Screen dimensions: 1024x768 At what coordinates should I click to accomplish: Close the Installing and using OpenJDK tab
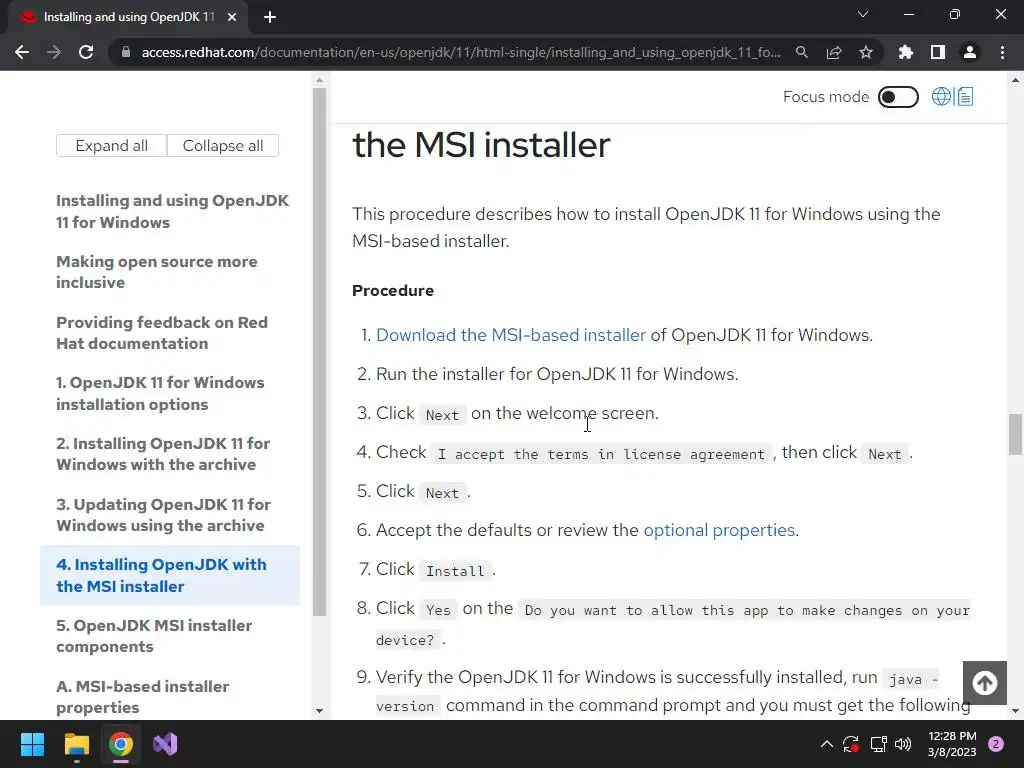coord(232,17)
